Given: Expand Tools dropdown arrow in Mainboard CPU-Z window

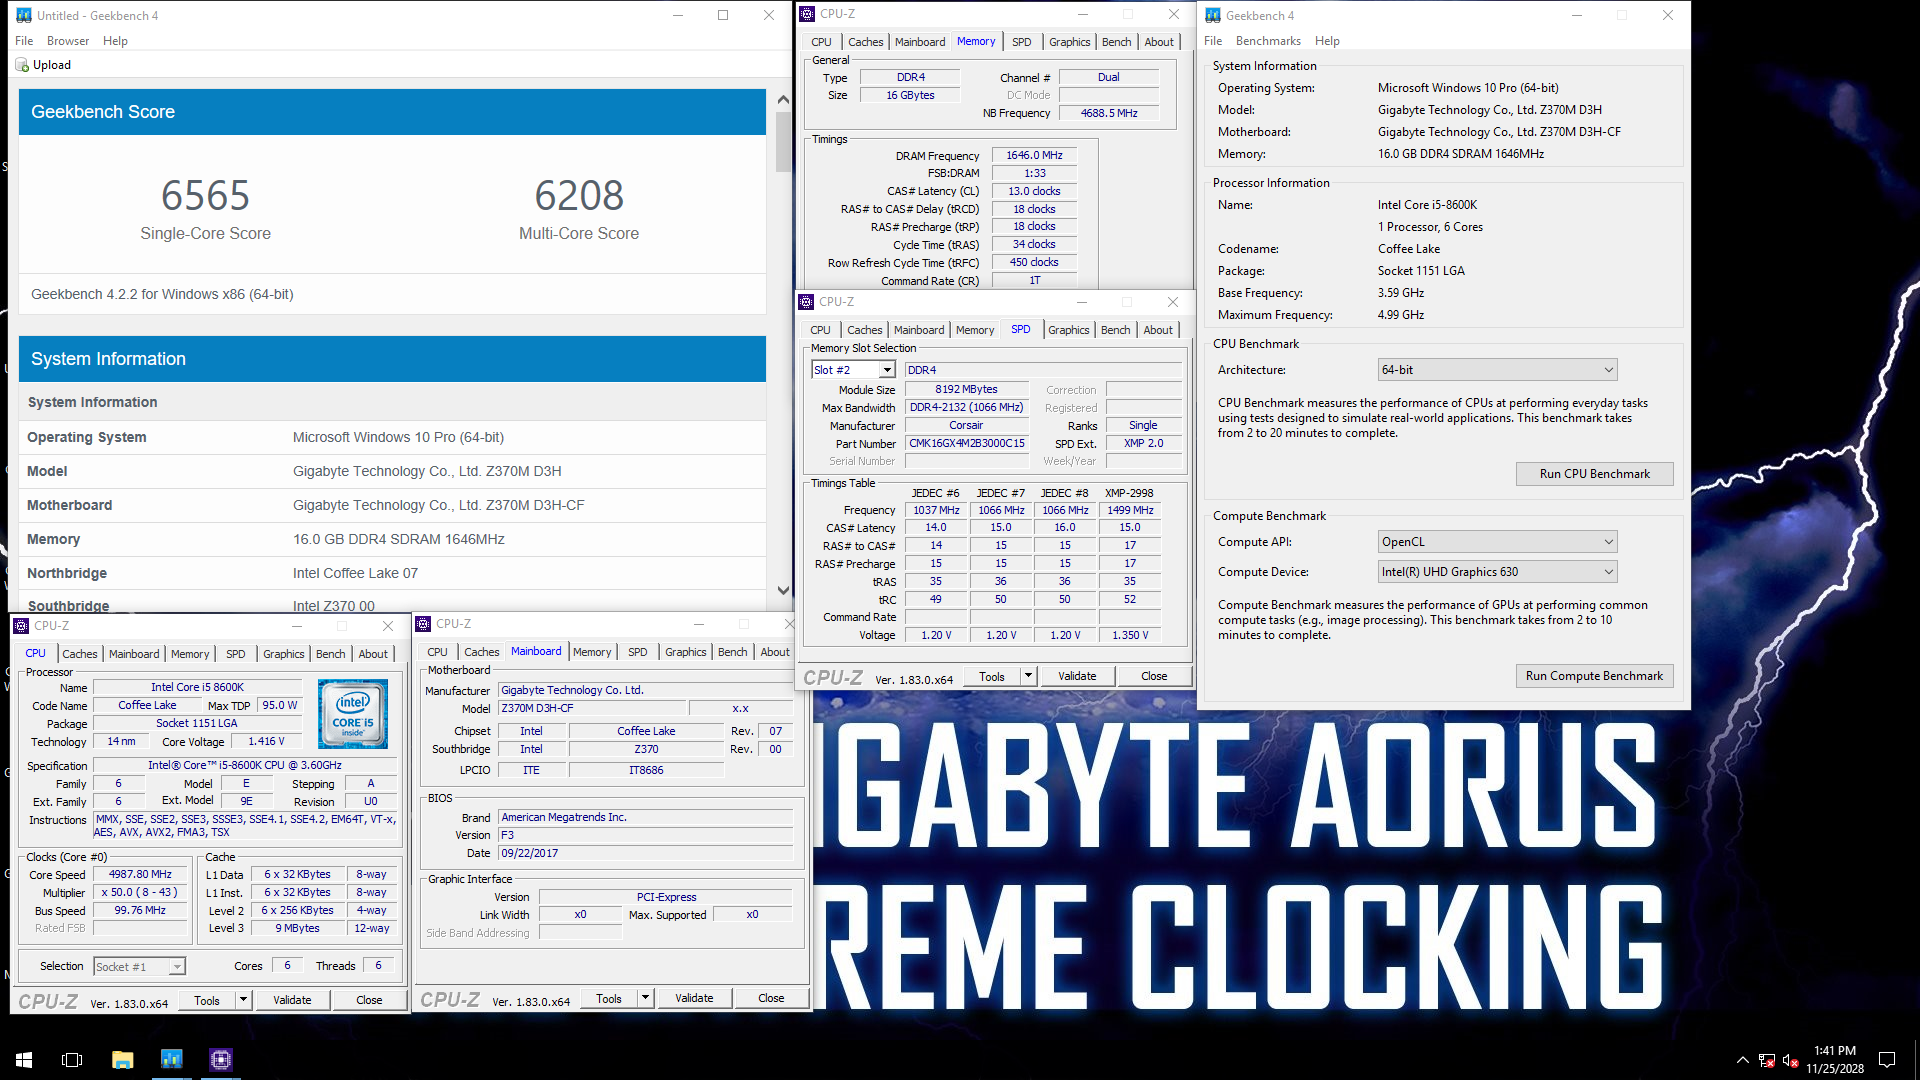Looking at the screenshot, I should pos(645,998).
